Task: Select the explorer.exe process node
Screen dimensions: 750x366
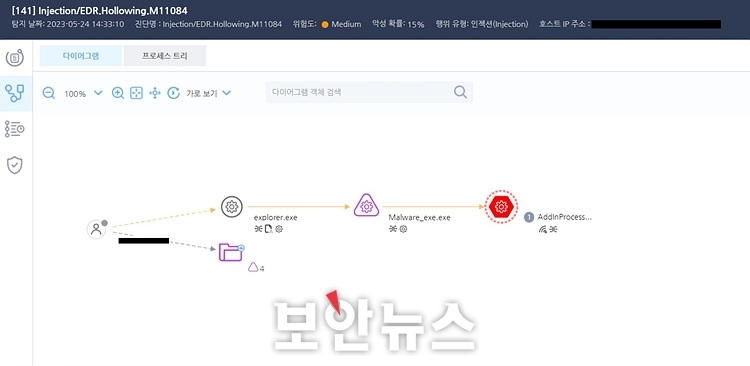Action: pyautogui.click(x=232, y=207)
